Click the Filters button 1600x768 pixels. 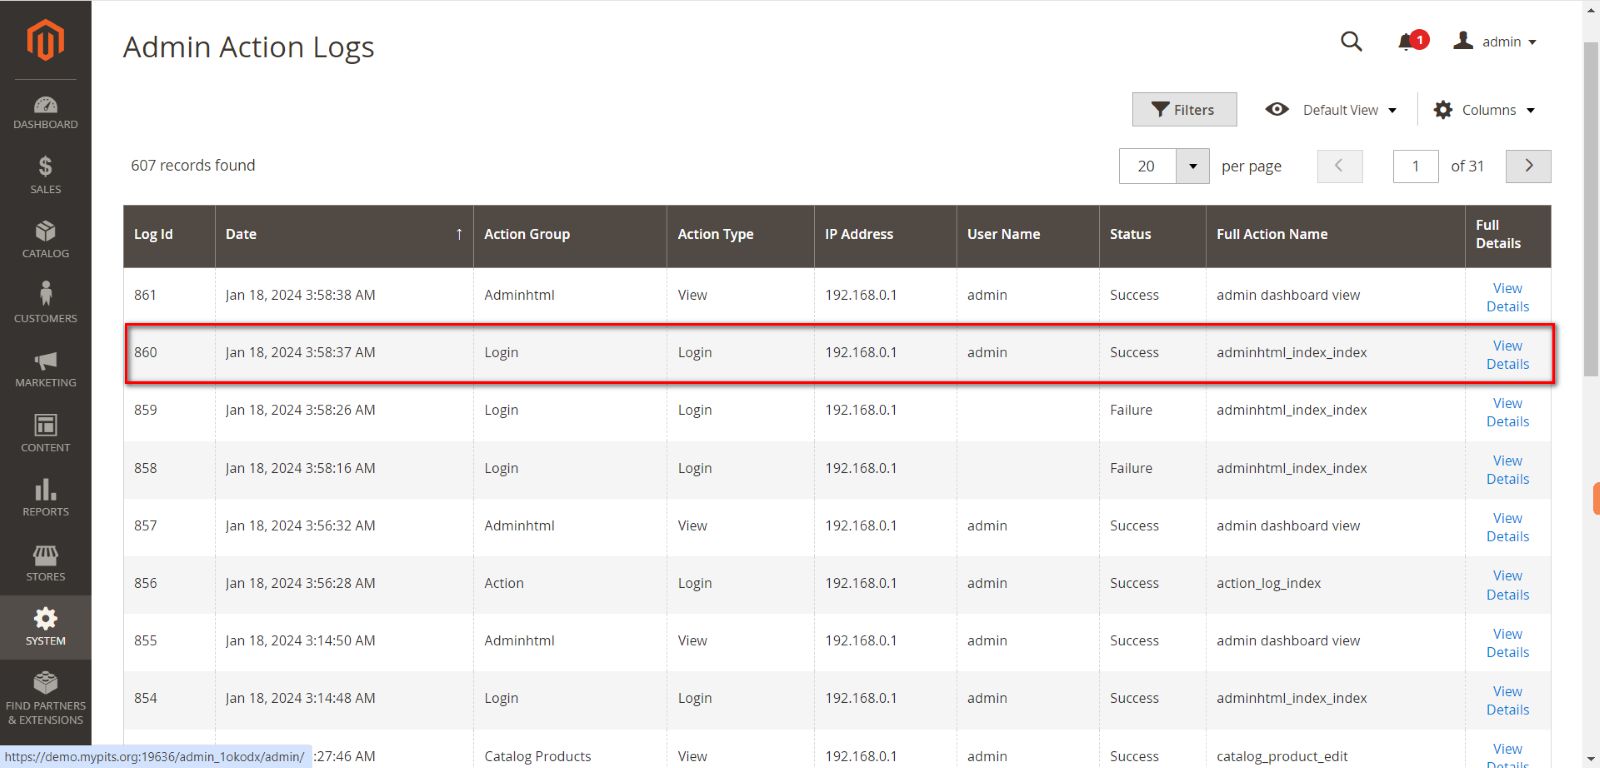click(x=1184, y=110)
